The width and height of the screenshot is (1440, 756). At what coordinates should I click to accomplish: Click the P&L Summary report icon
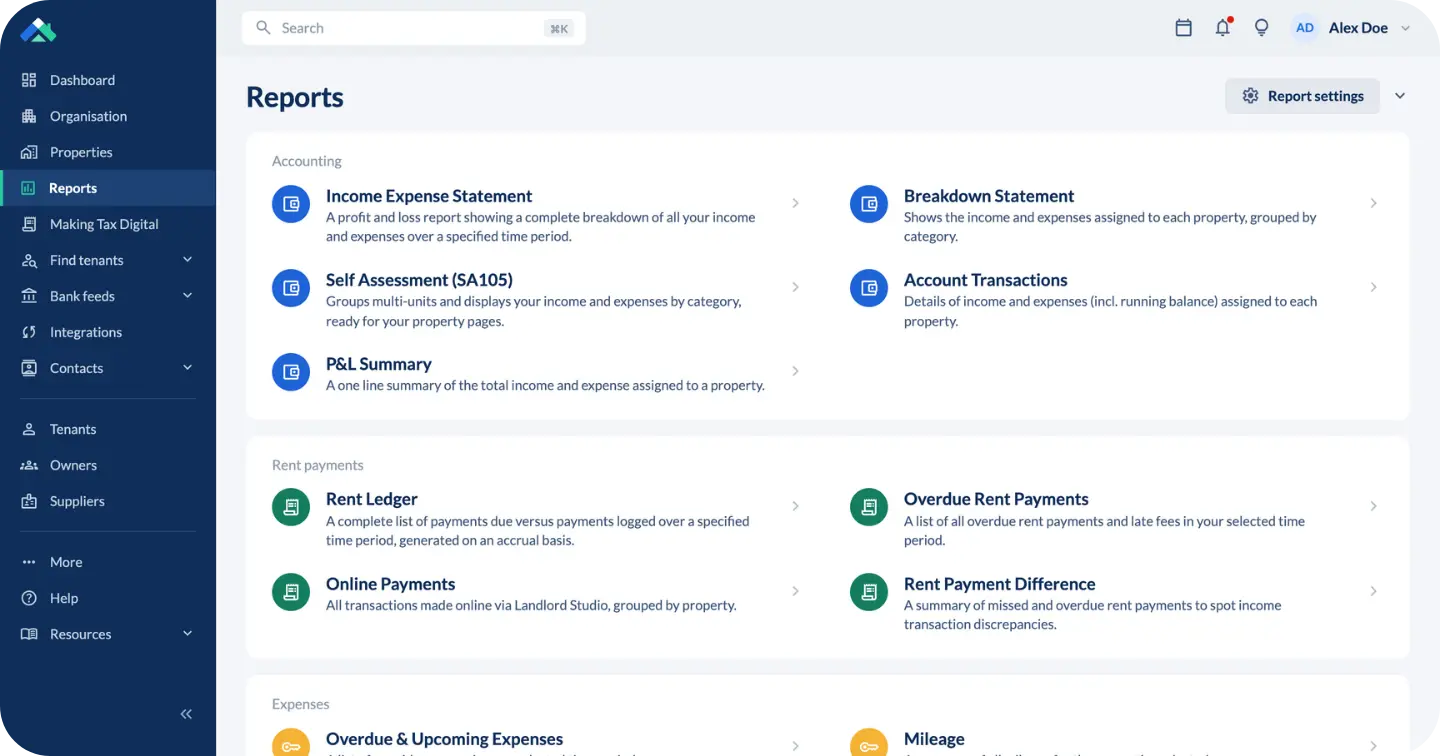pos(291,372)
